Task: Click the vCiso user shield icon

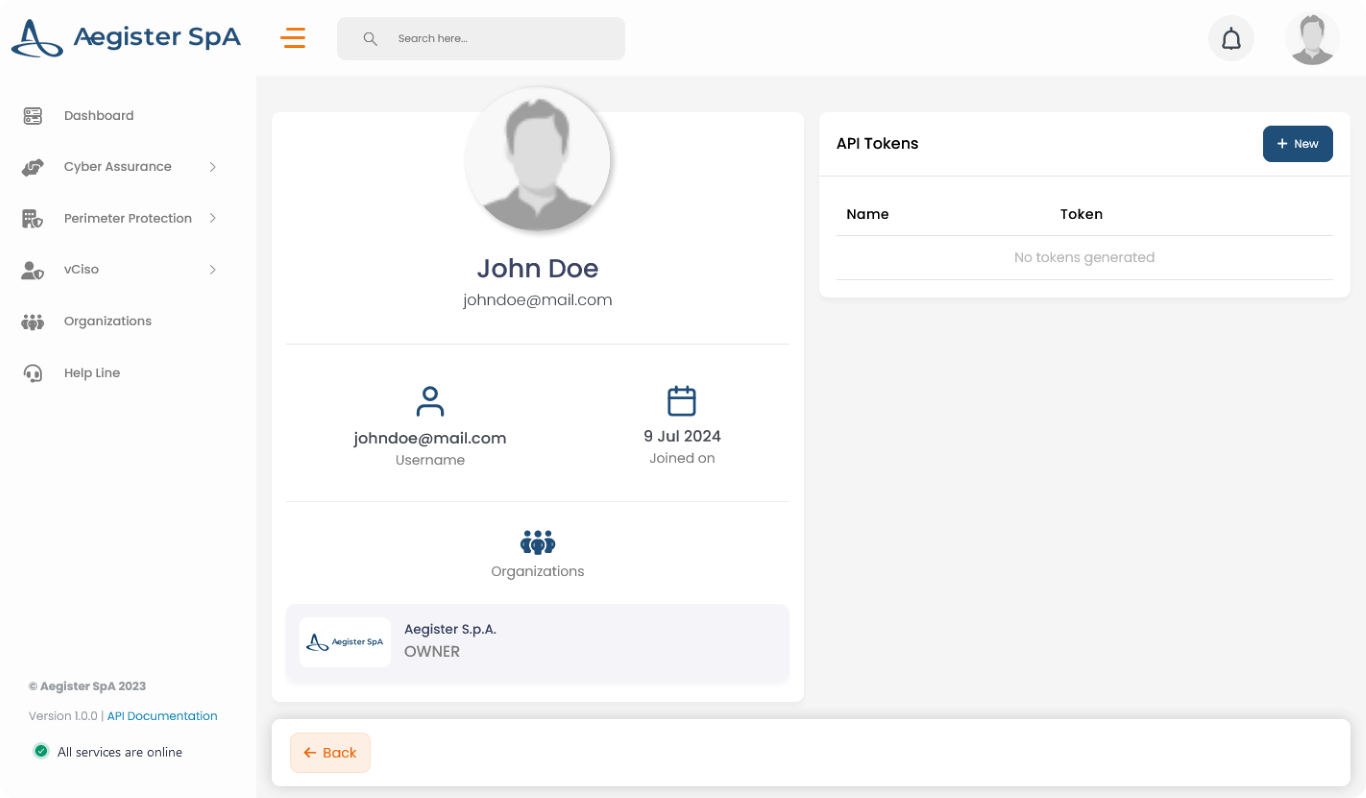Action: [x=33, y=270]
